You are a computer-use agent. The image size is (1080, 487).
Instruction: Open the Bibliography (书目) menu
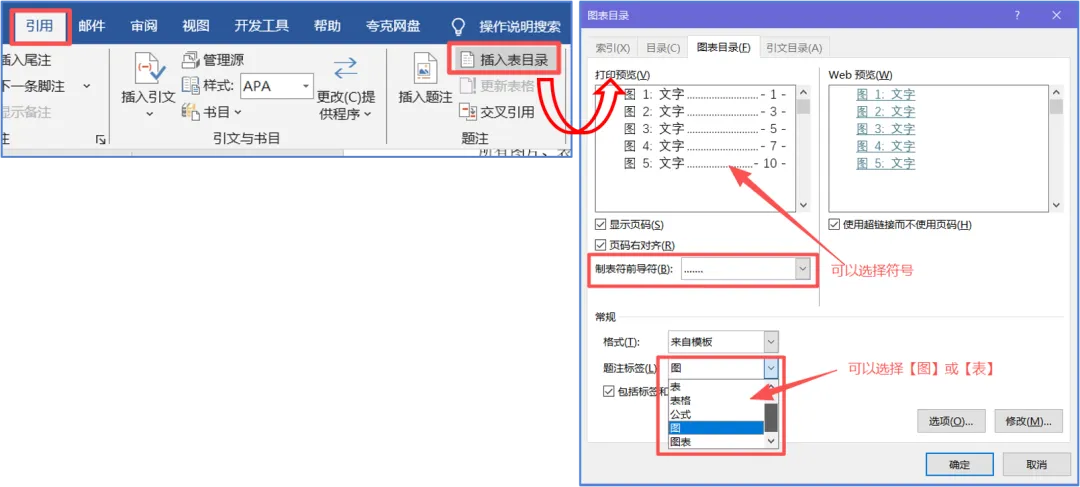point(211,111)
